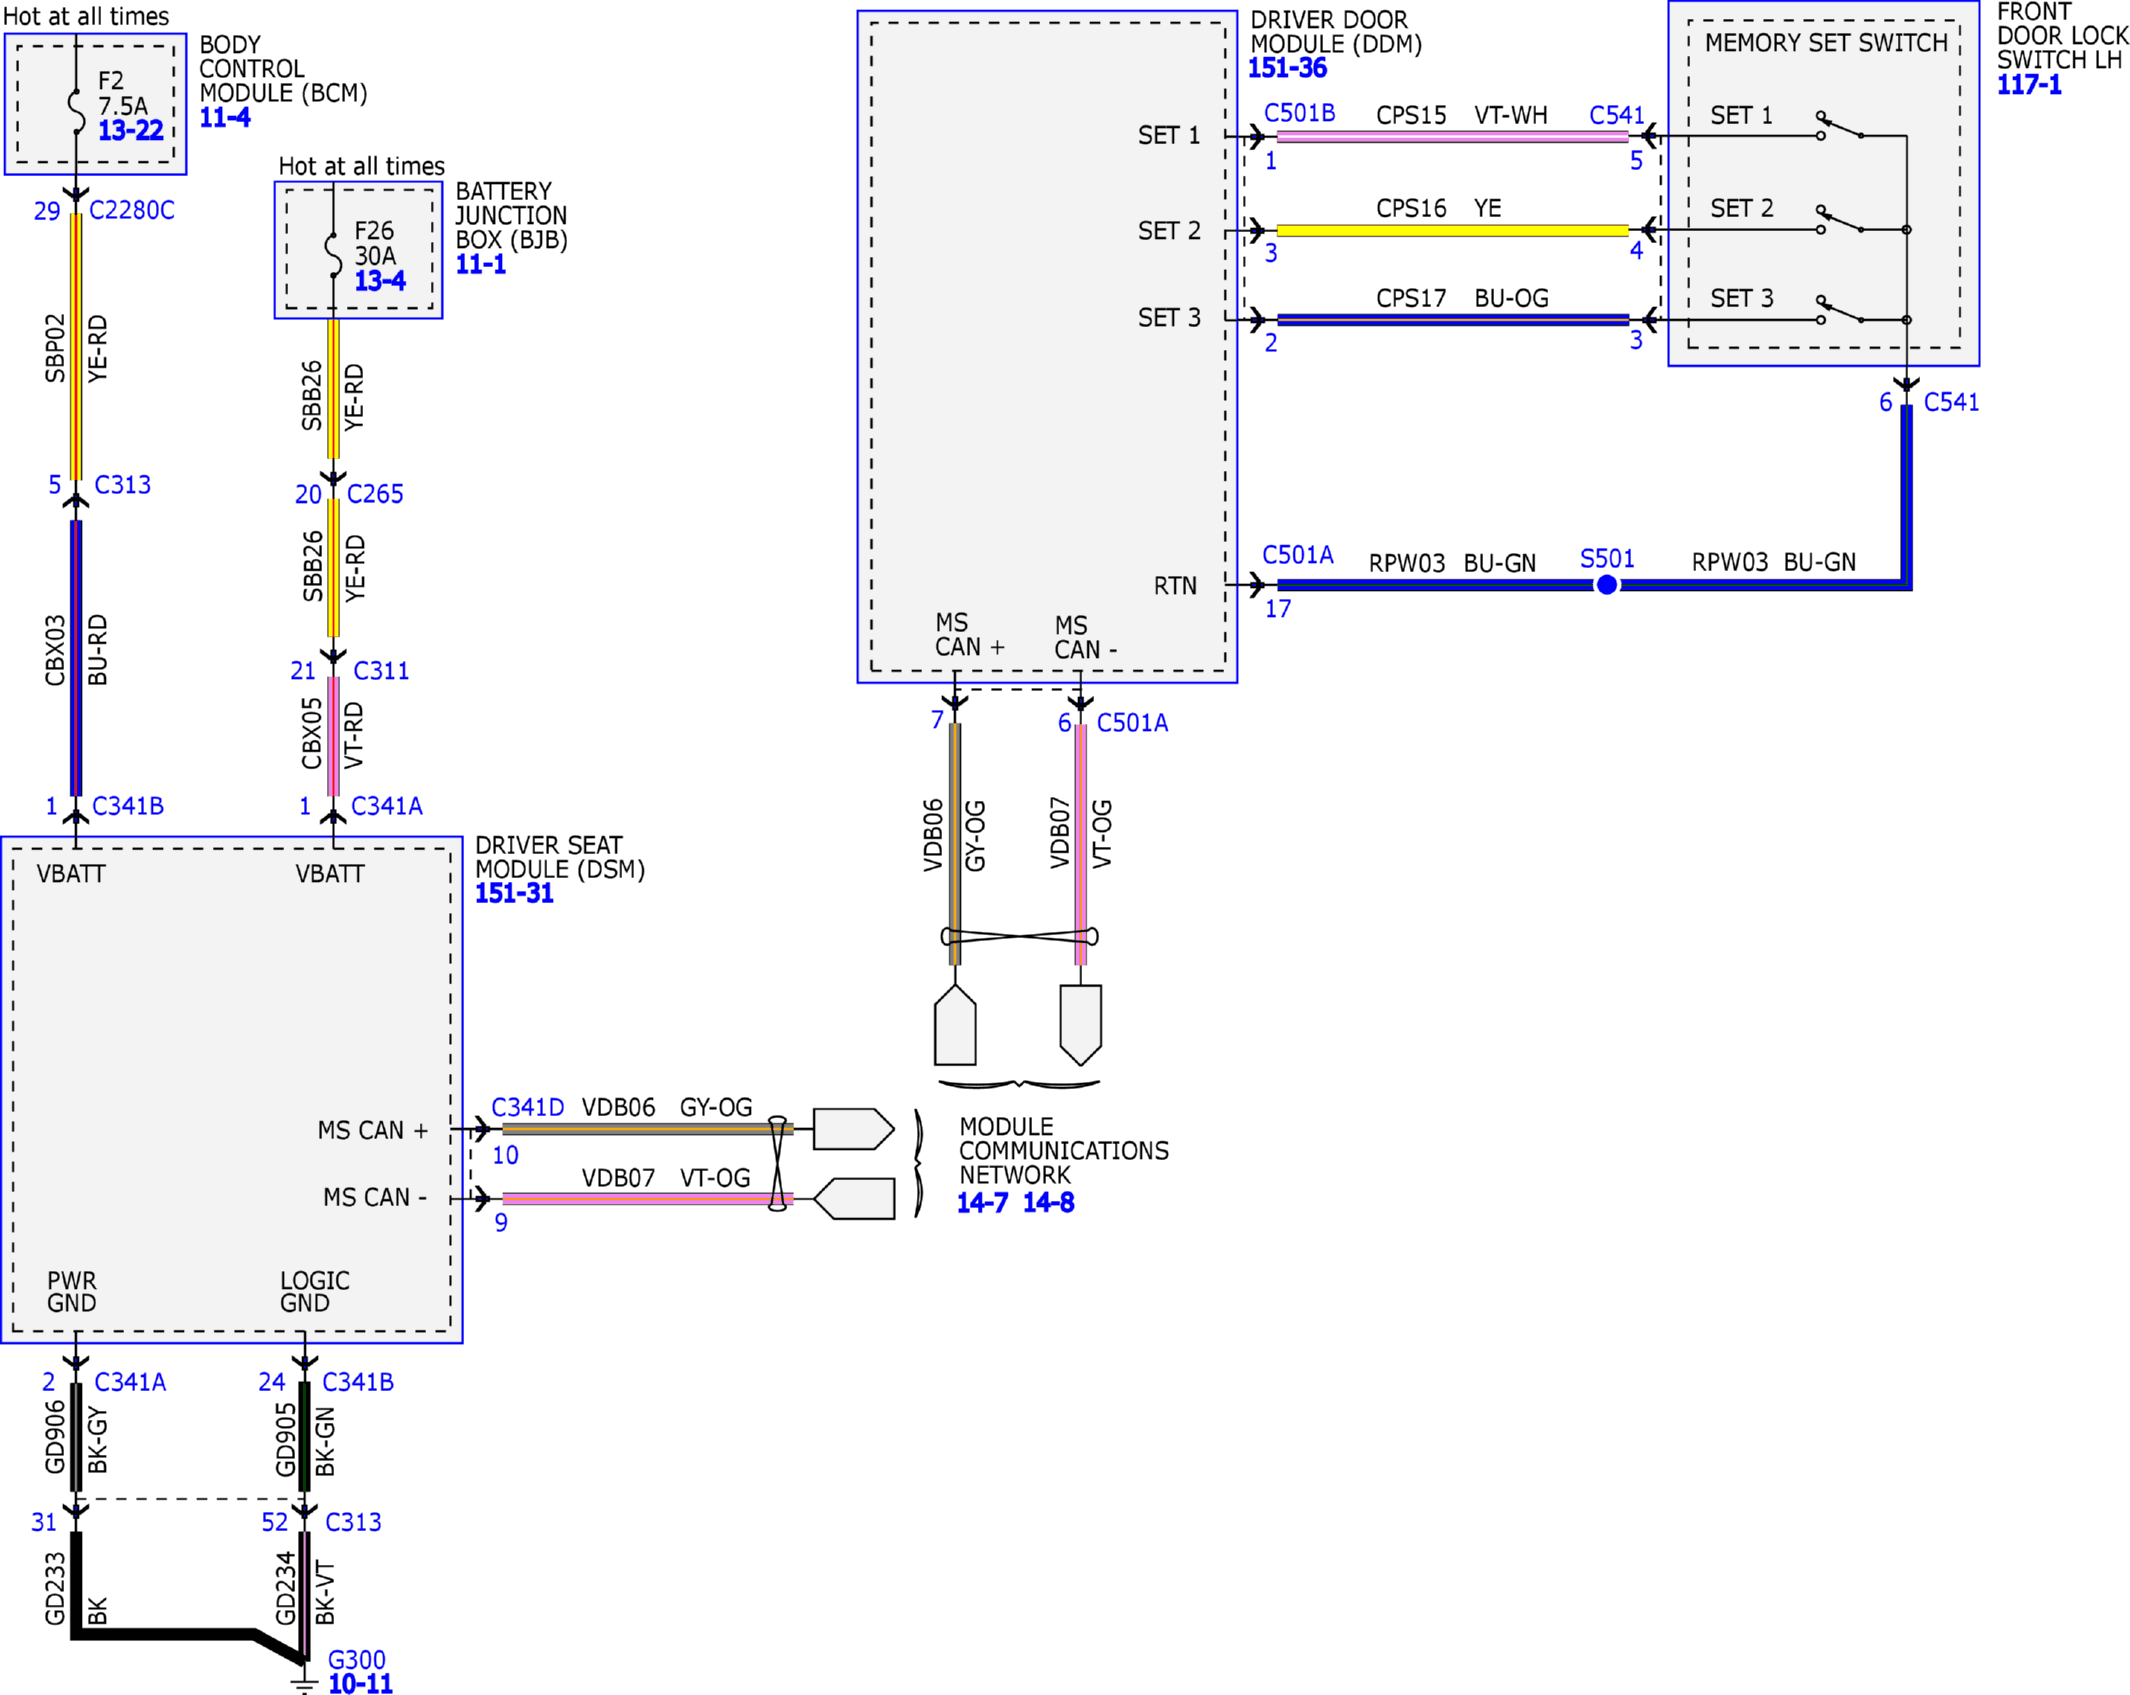This screenshot has width=2130, height=1695.
Task: Click the F2 7.5A fuse symbol
Action: coord(76,110)
